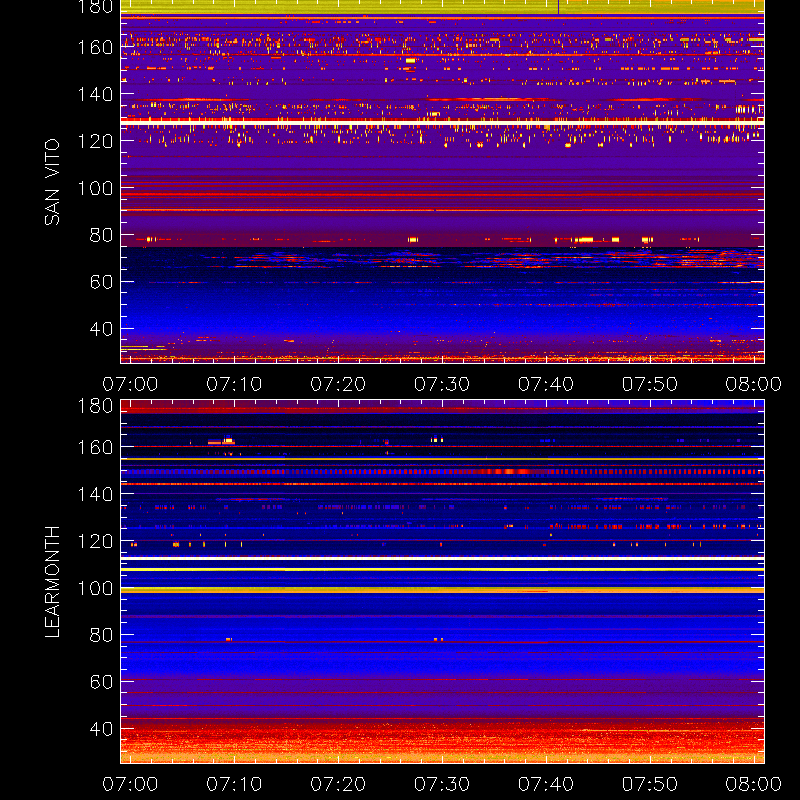Select the 100 label on Learmonth axis
The height and width of the screenshot is (800, 800).
95,588
